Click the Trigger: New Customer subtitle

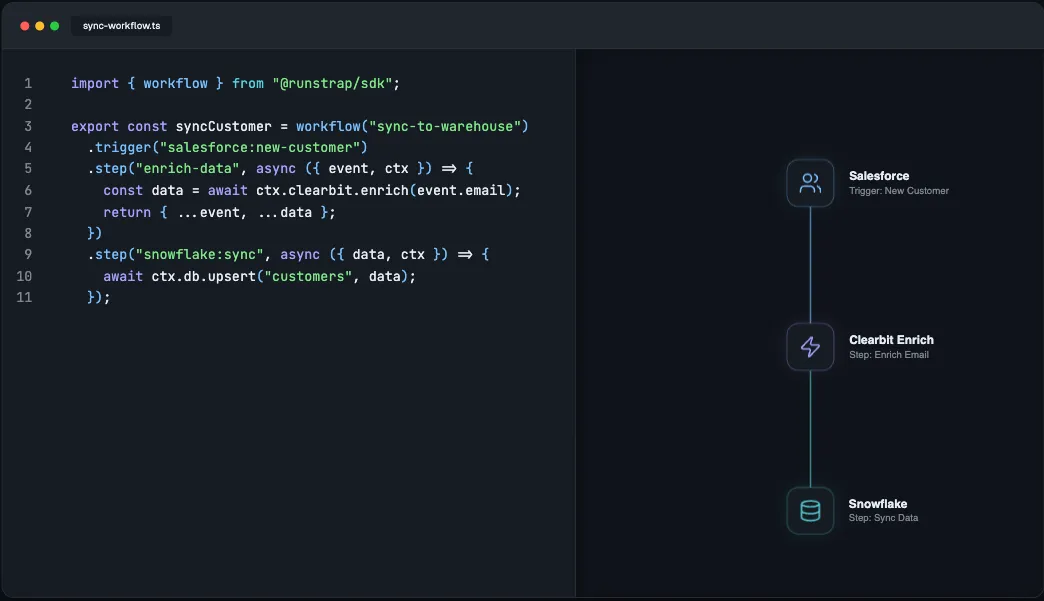pyautogui.click(x=898, y=190)
